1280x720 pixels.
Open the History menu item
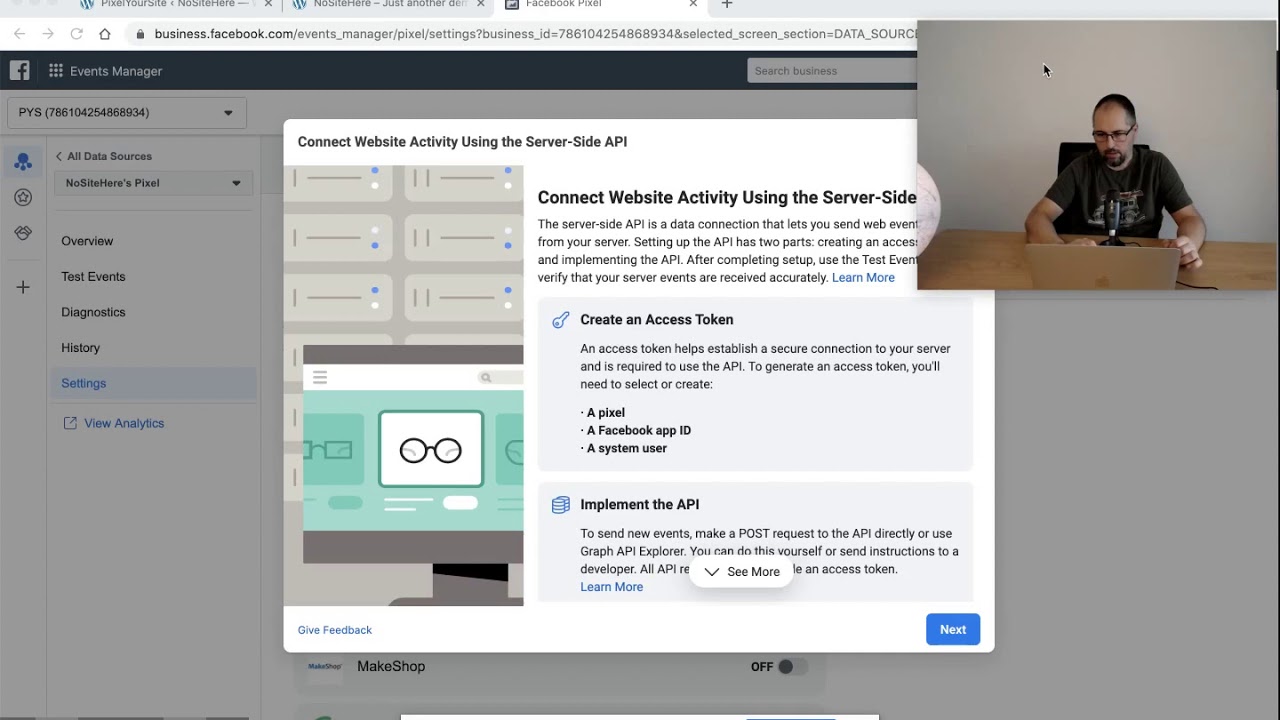click(x=80, y=348)
